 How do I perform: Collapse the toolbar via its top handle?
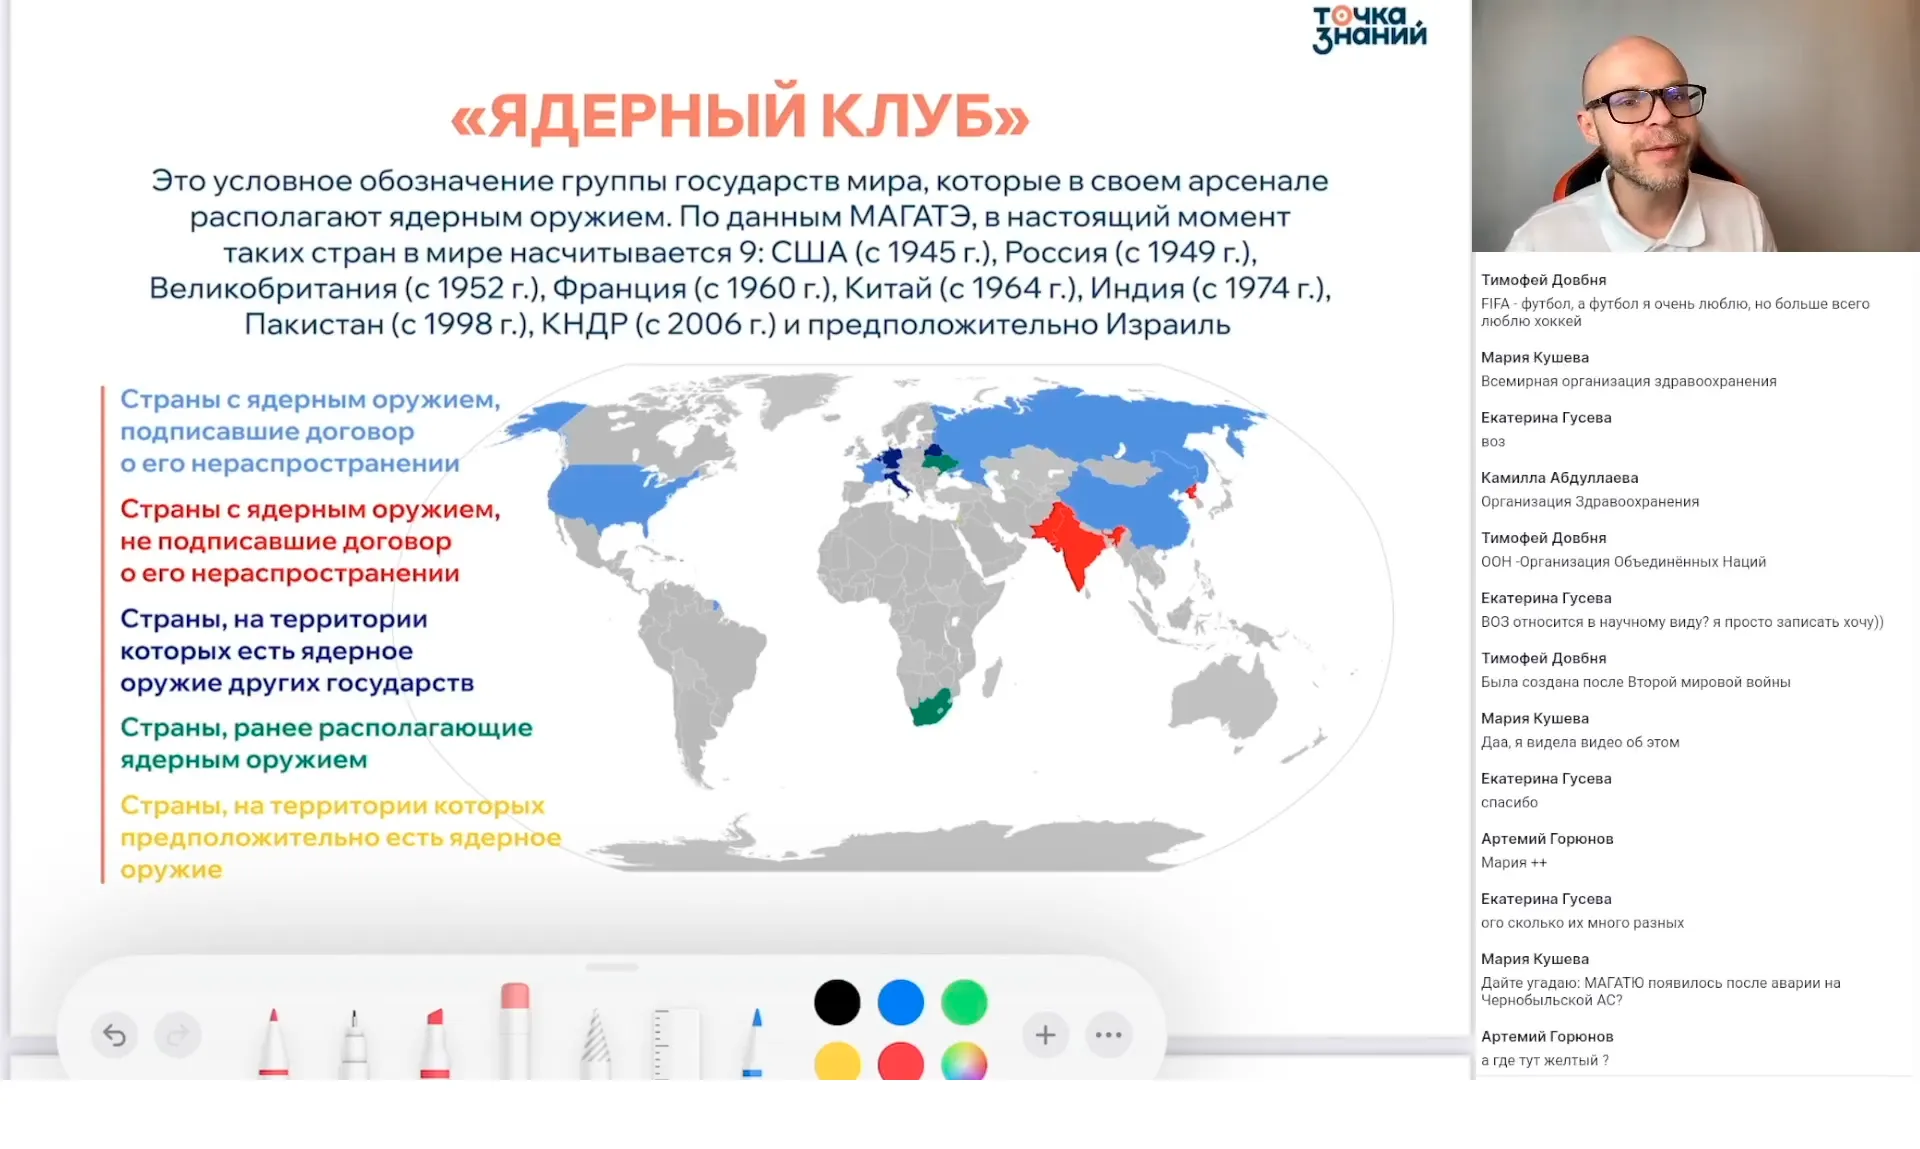point(610,968)
